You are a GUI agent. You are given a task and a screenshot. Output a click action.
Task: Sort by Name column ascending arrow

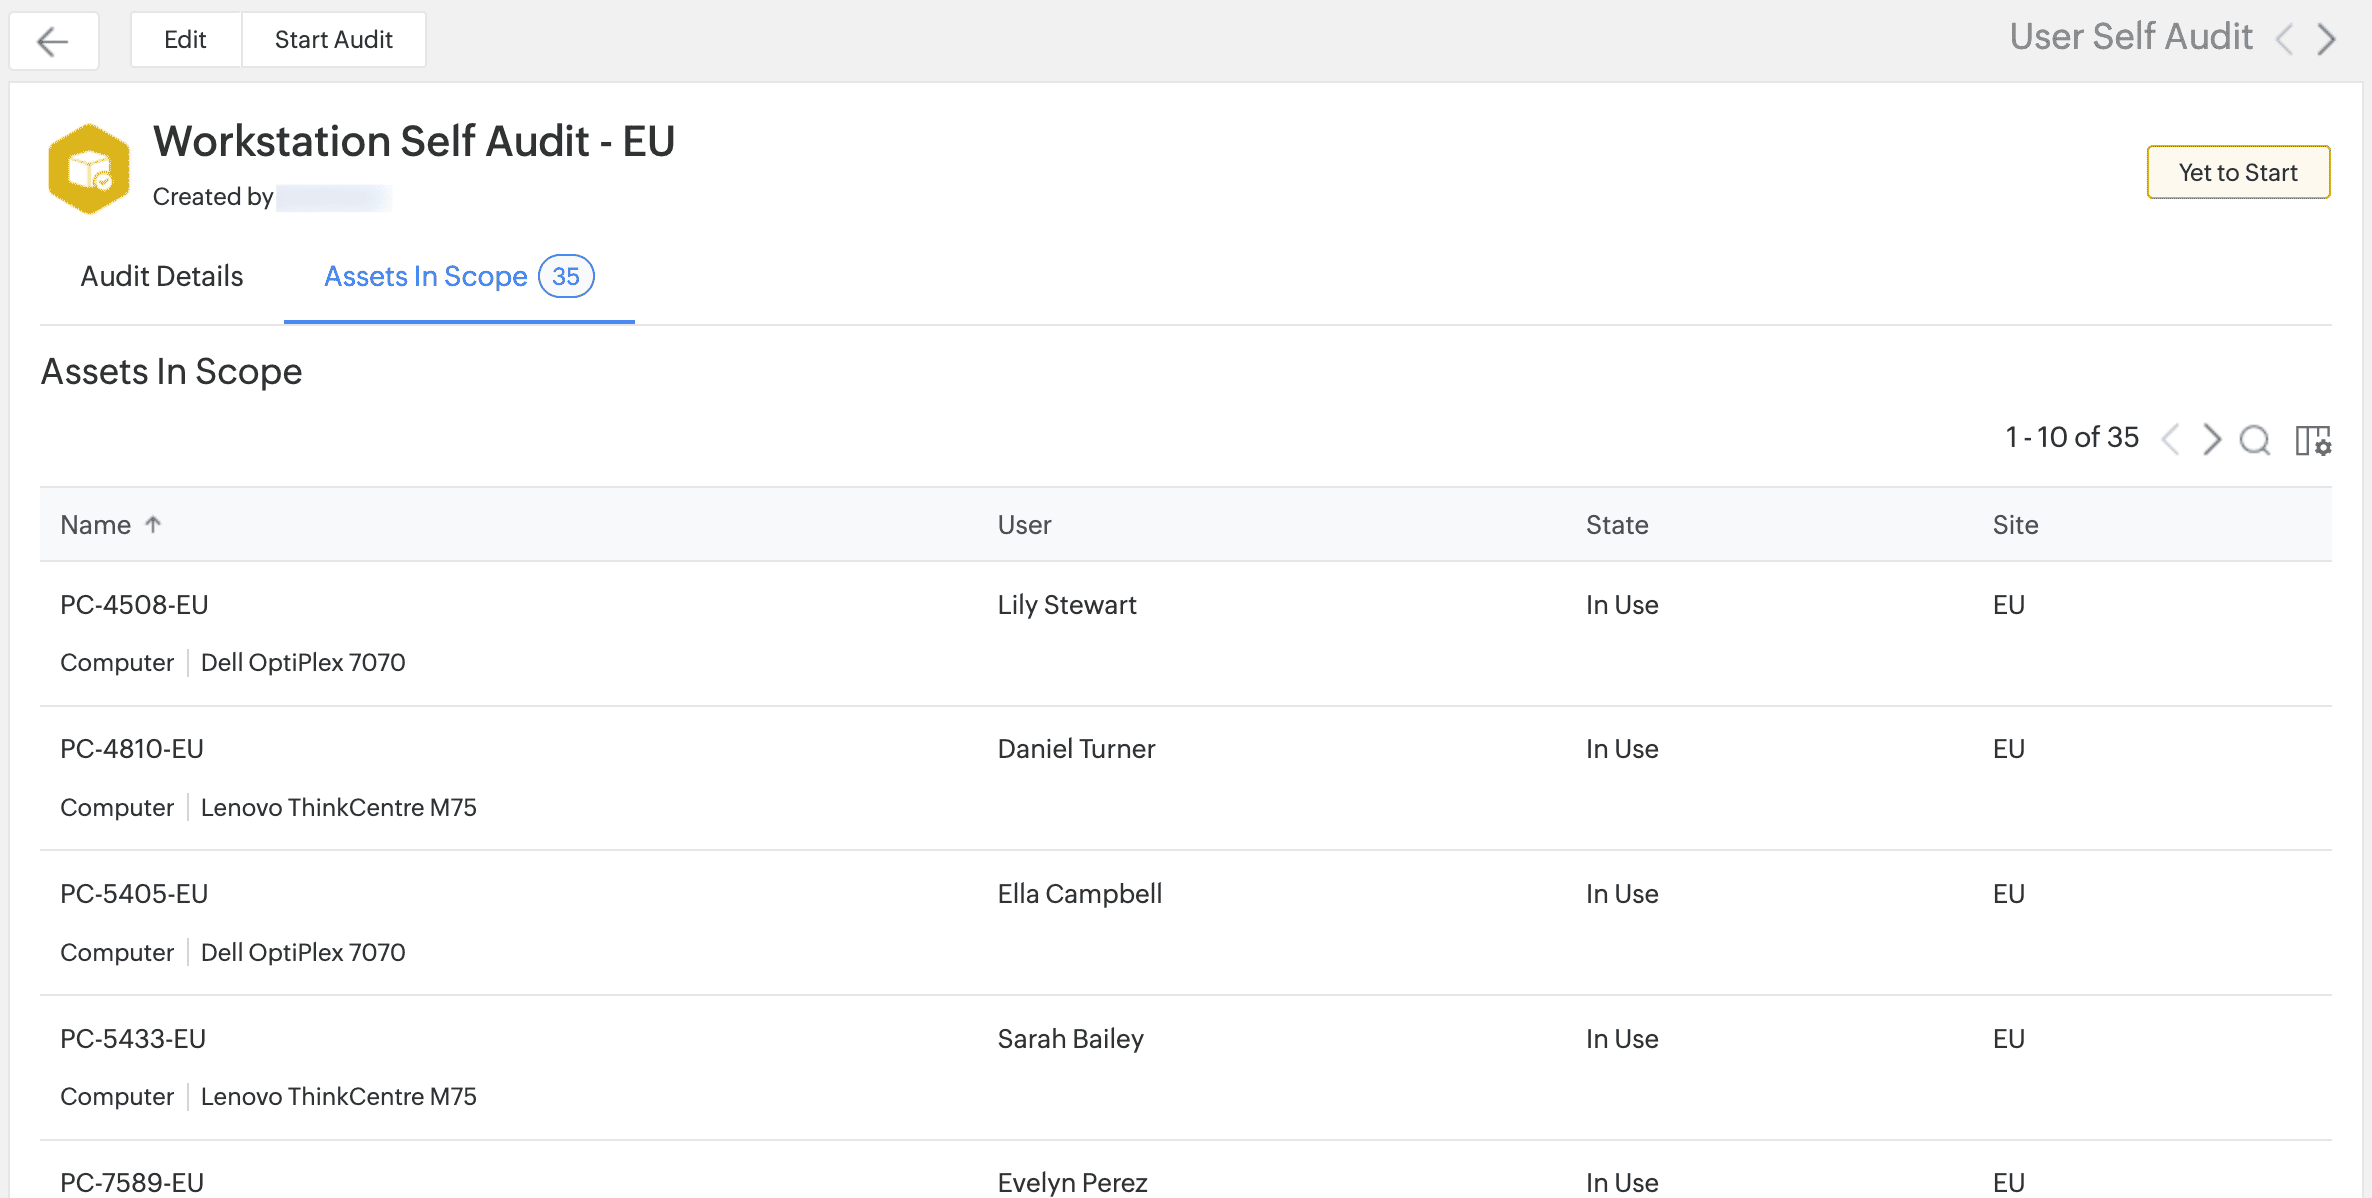pyautogui.click(x=153, y=524)
